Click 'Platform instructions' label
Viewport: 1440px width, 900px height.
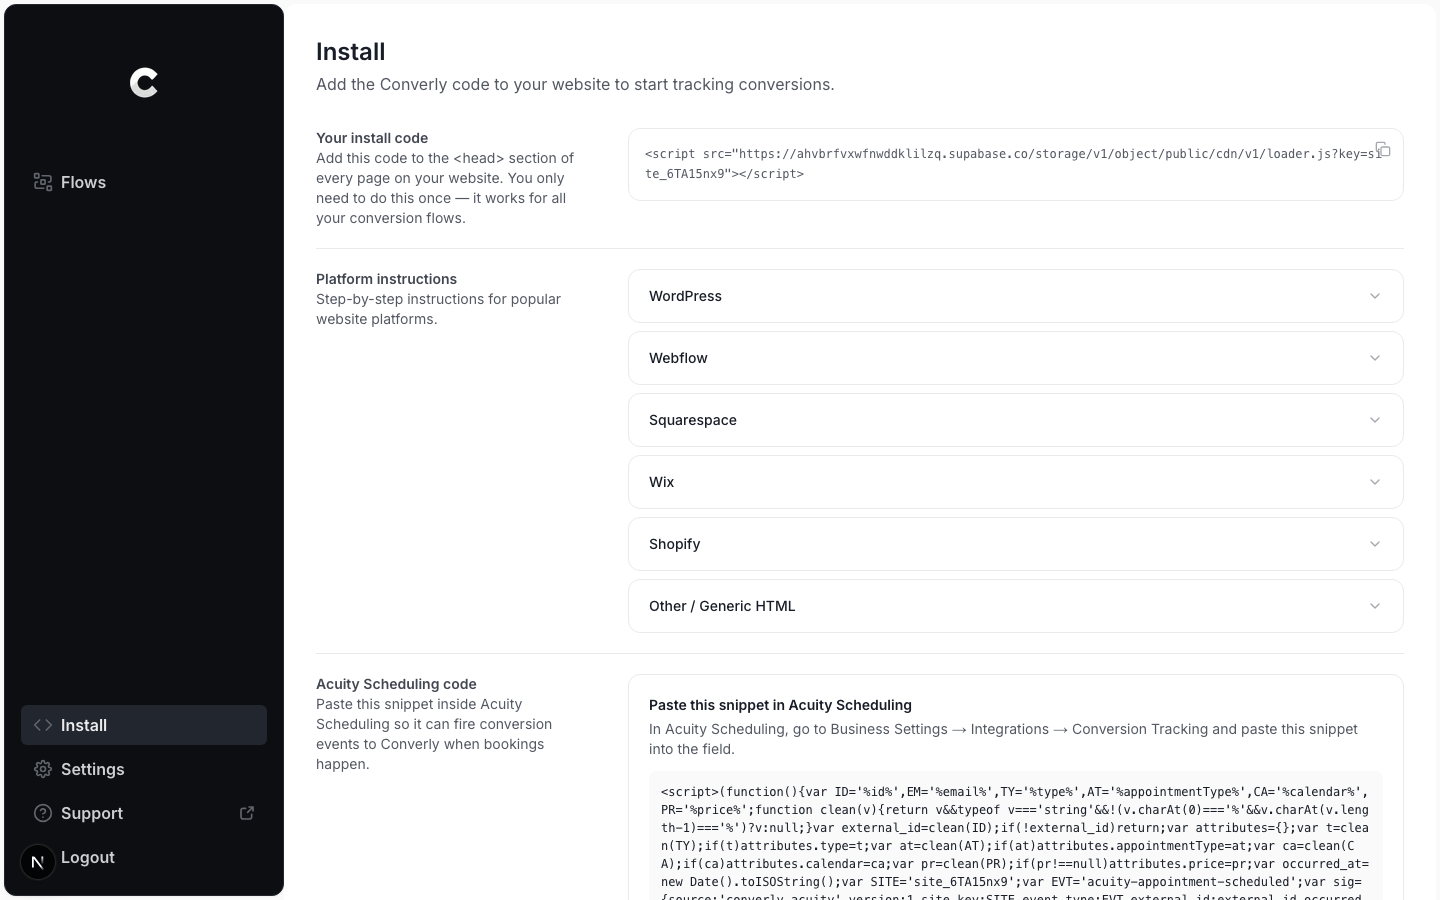click(386, 279)
